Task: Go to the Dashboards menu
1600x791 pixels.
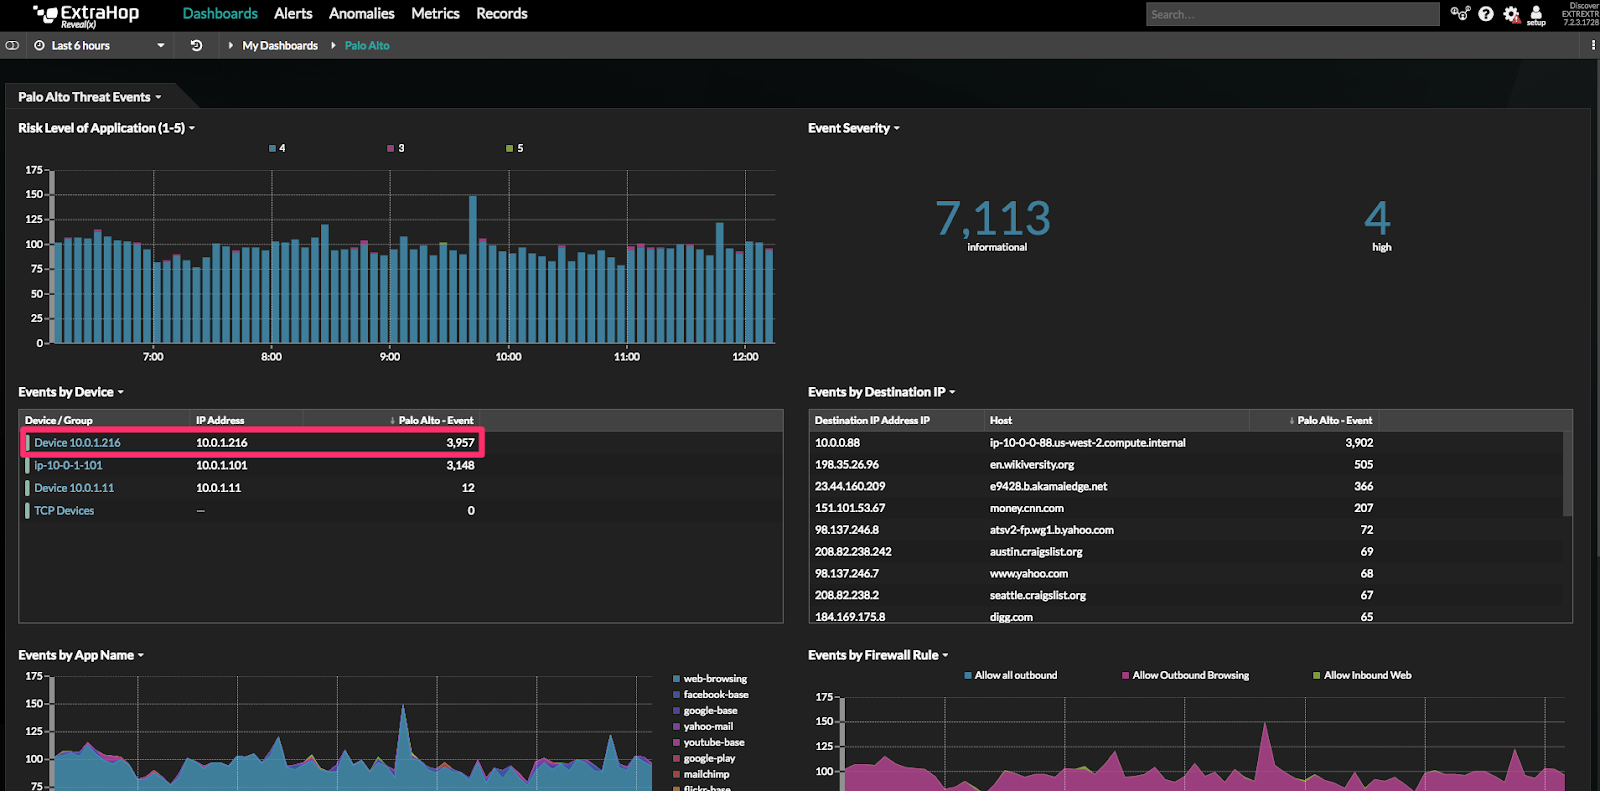Action: click(220, 14)
